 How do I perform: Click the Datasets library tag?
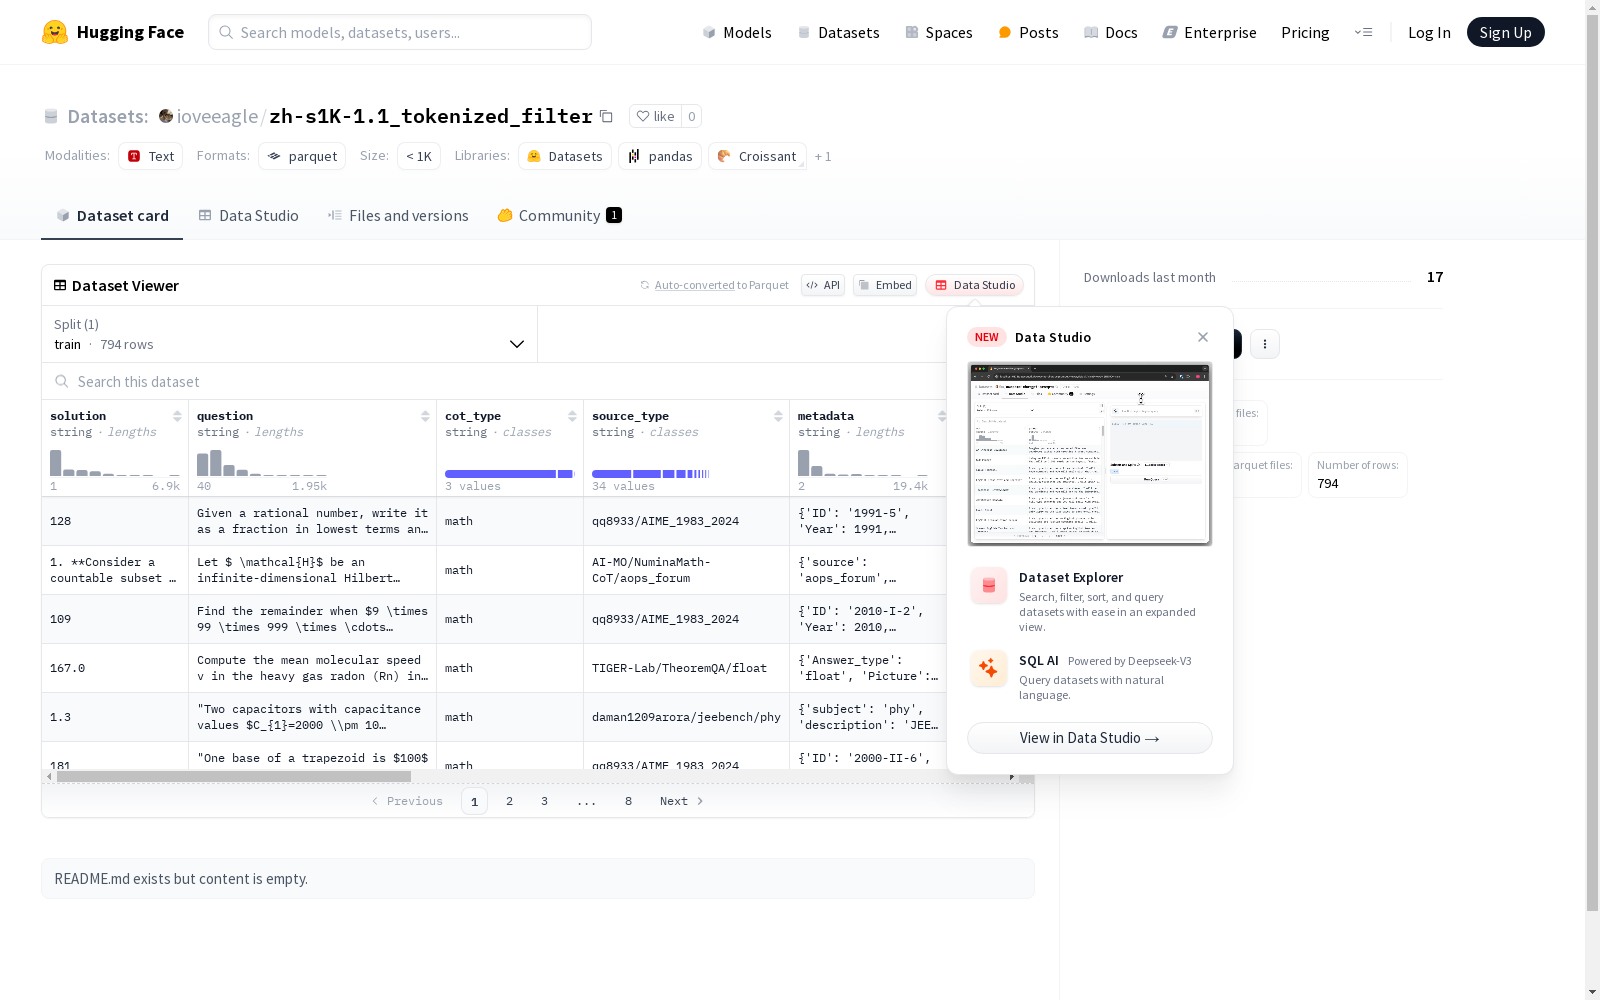565,156
